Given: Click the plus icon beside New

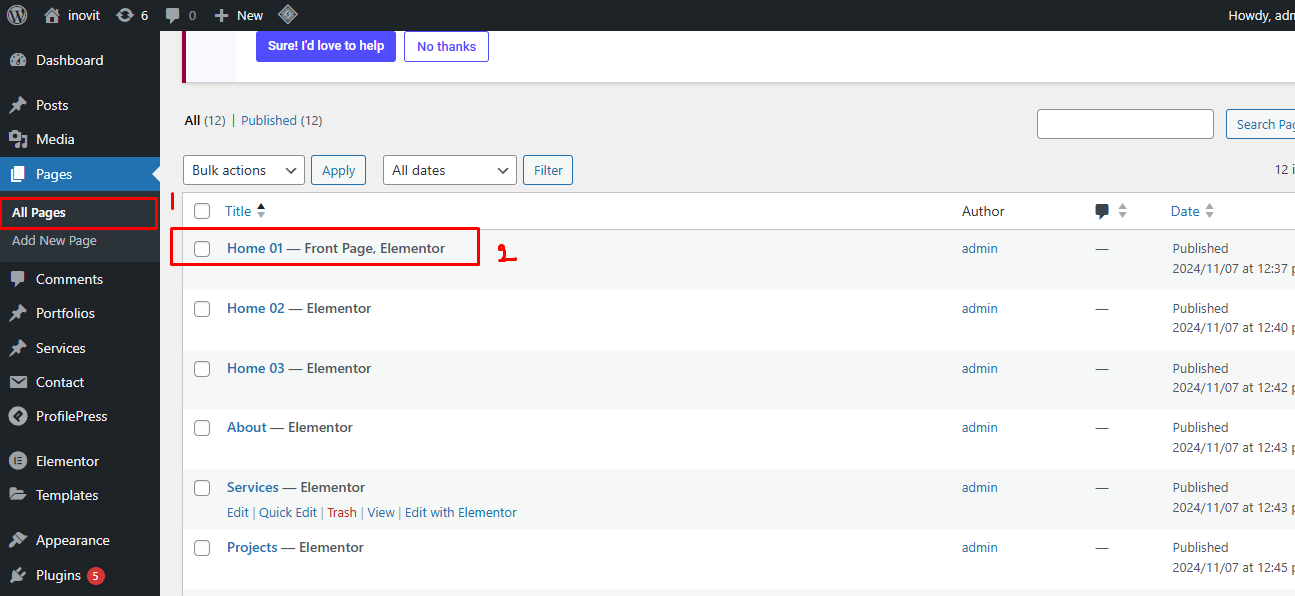Looking at the screenshot, I should coord(222,15).
